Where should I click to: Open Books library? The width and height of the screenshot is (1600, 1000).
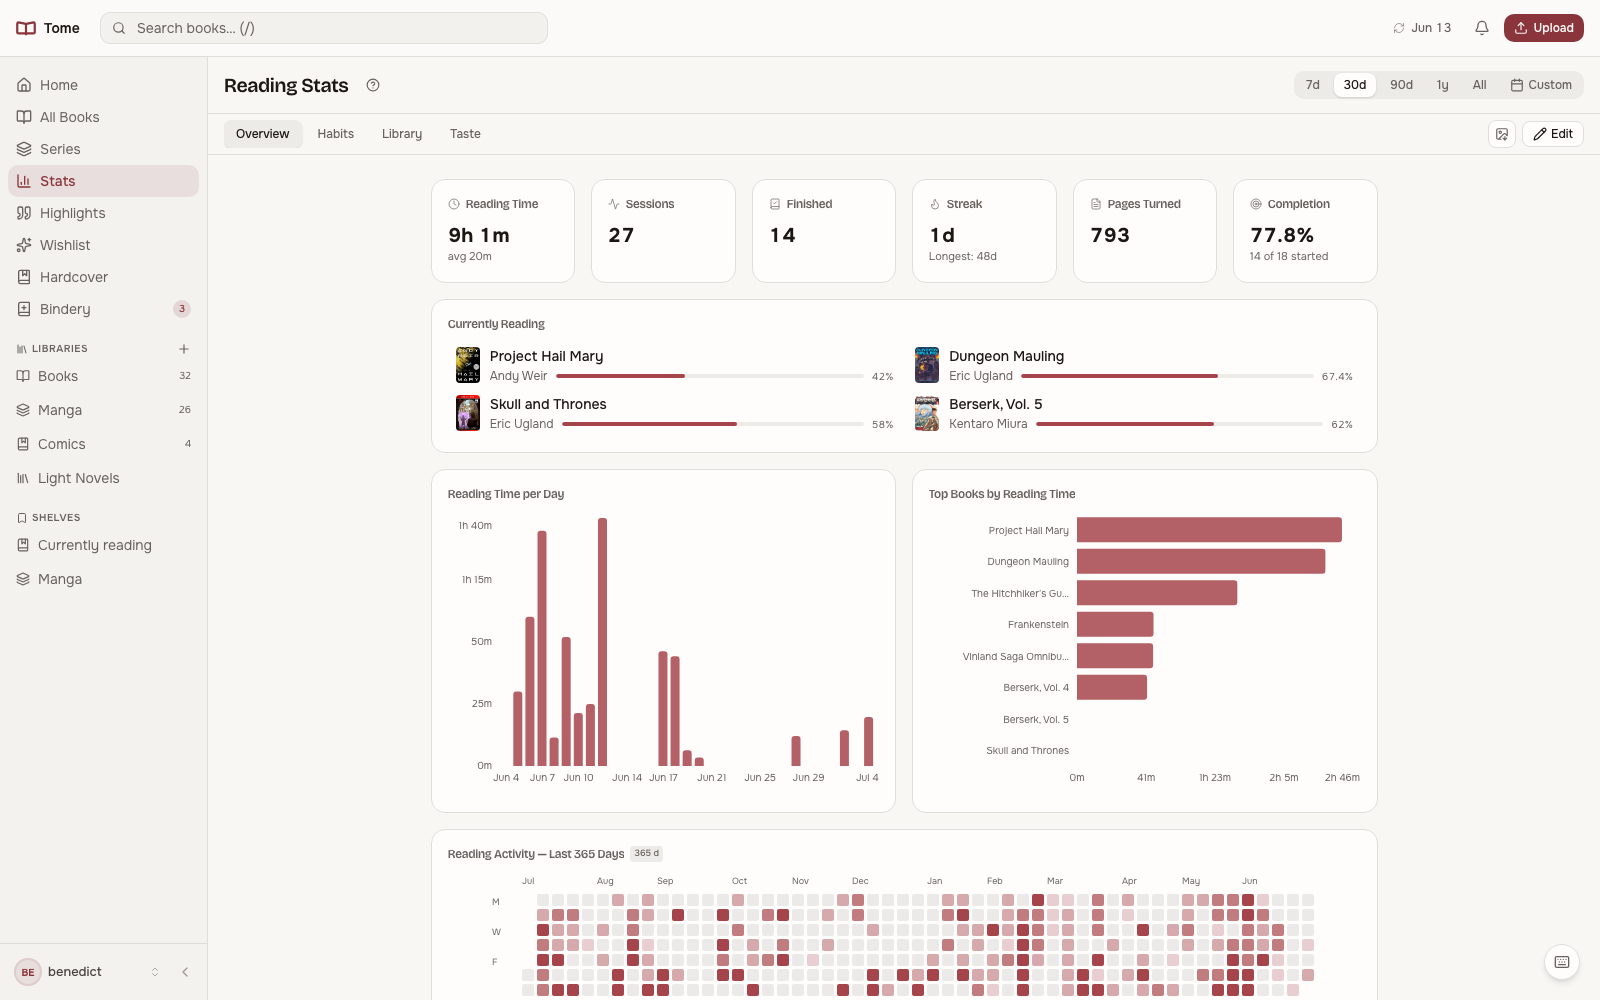(x=104, y=376)
